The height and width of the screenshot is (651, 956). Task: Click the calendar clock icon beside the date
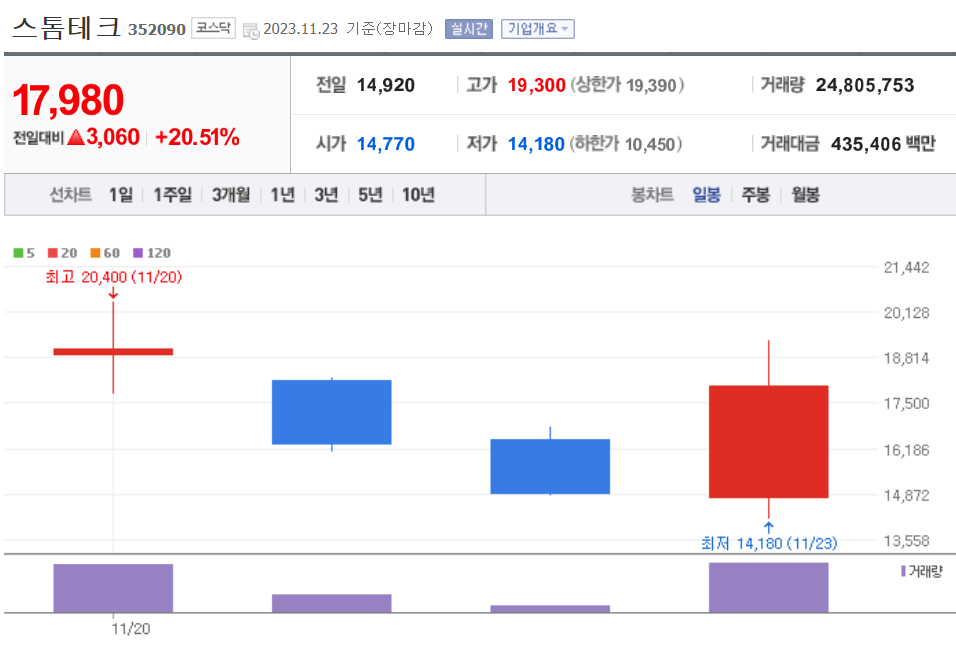click(x=251, y=30)
